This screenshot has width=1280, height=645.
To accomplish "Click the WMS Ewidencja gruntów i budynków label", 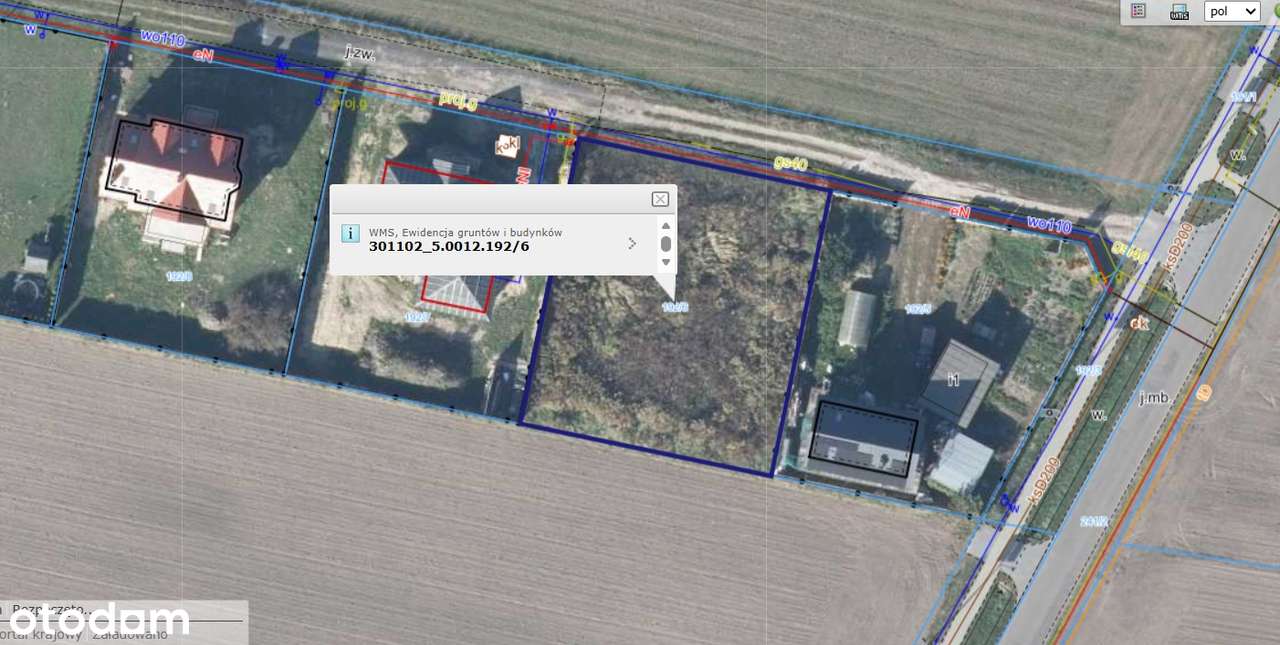I will click(466, 232).
